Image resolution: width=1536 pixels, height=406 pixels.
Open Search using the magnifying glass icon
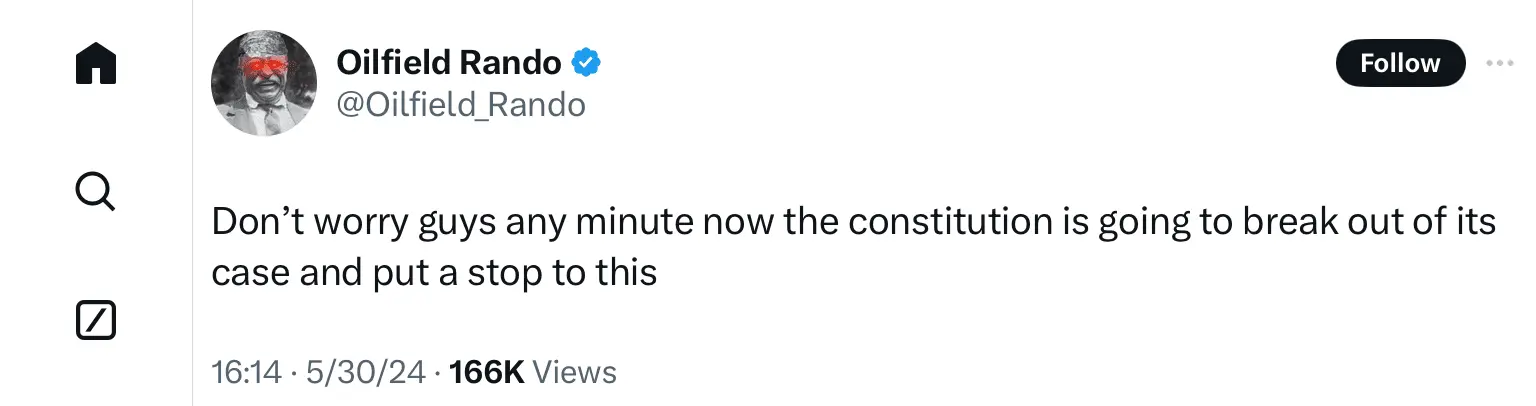96,190
